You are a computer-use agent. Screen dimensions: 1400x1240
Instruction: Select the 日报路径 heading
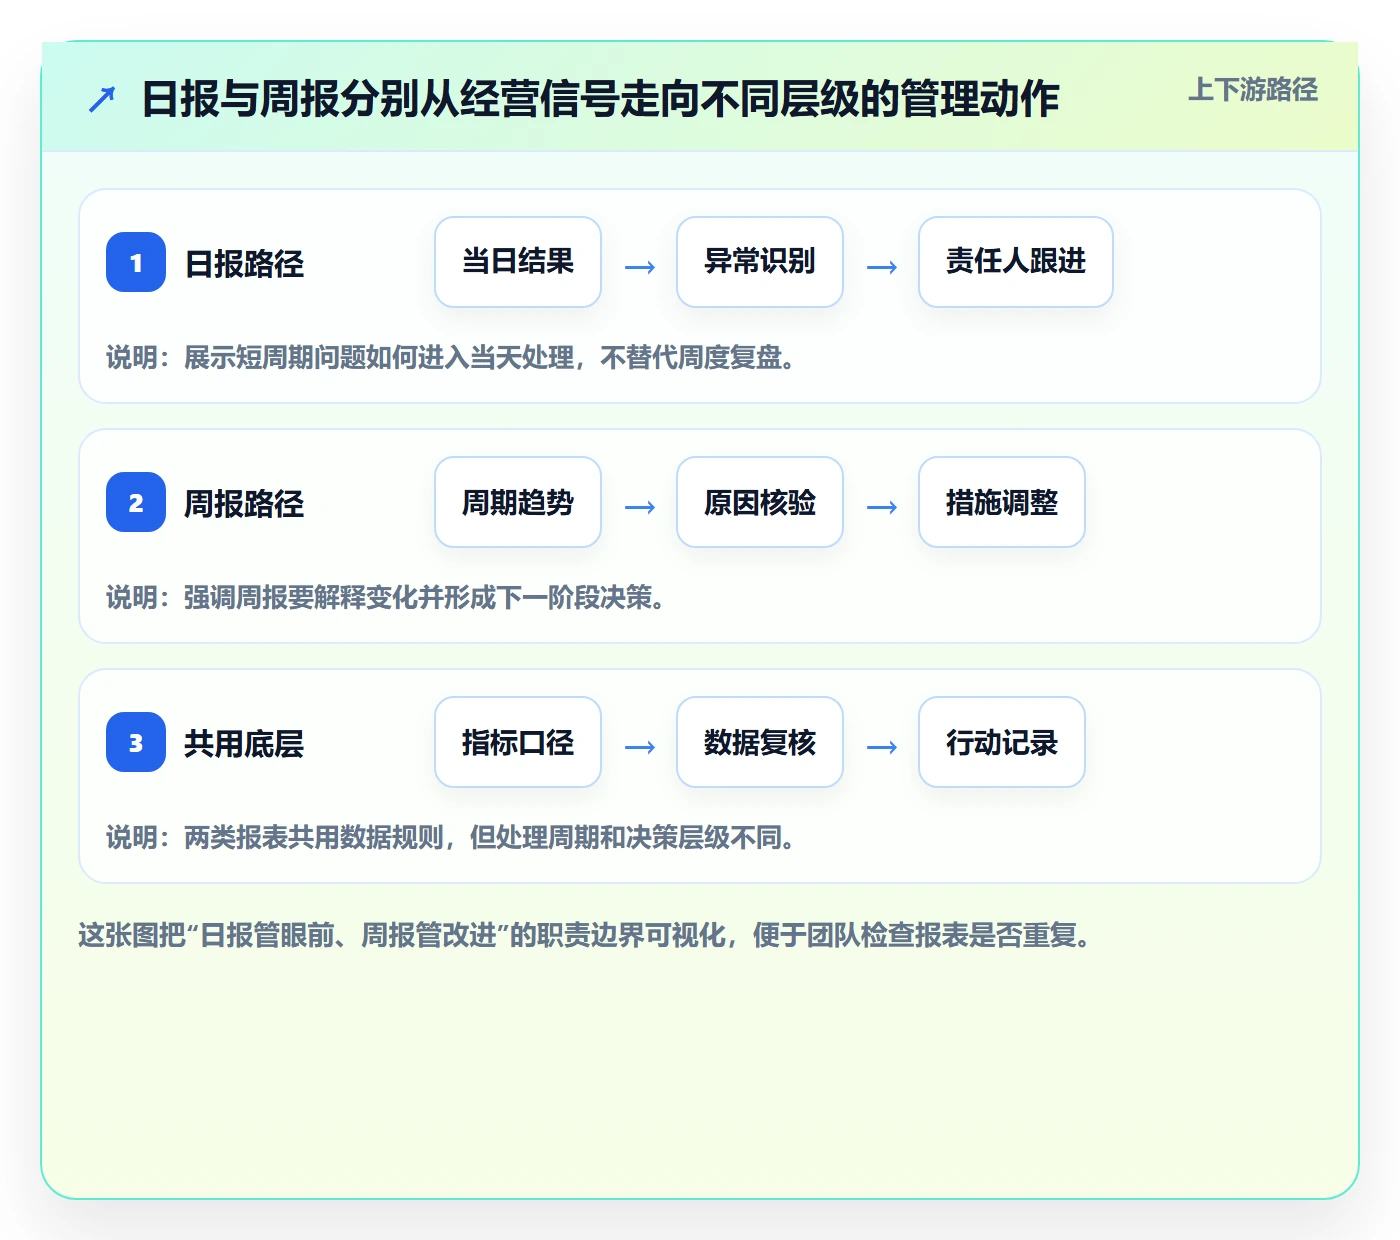(244, 263)
